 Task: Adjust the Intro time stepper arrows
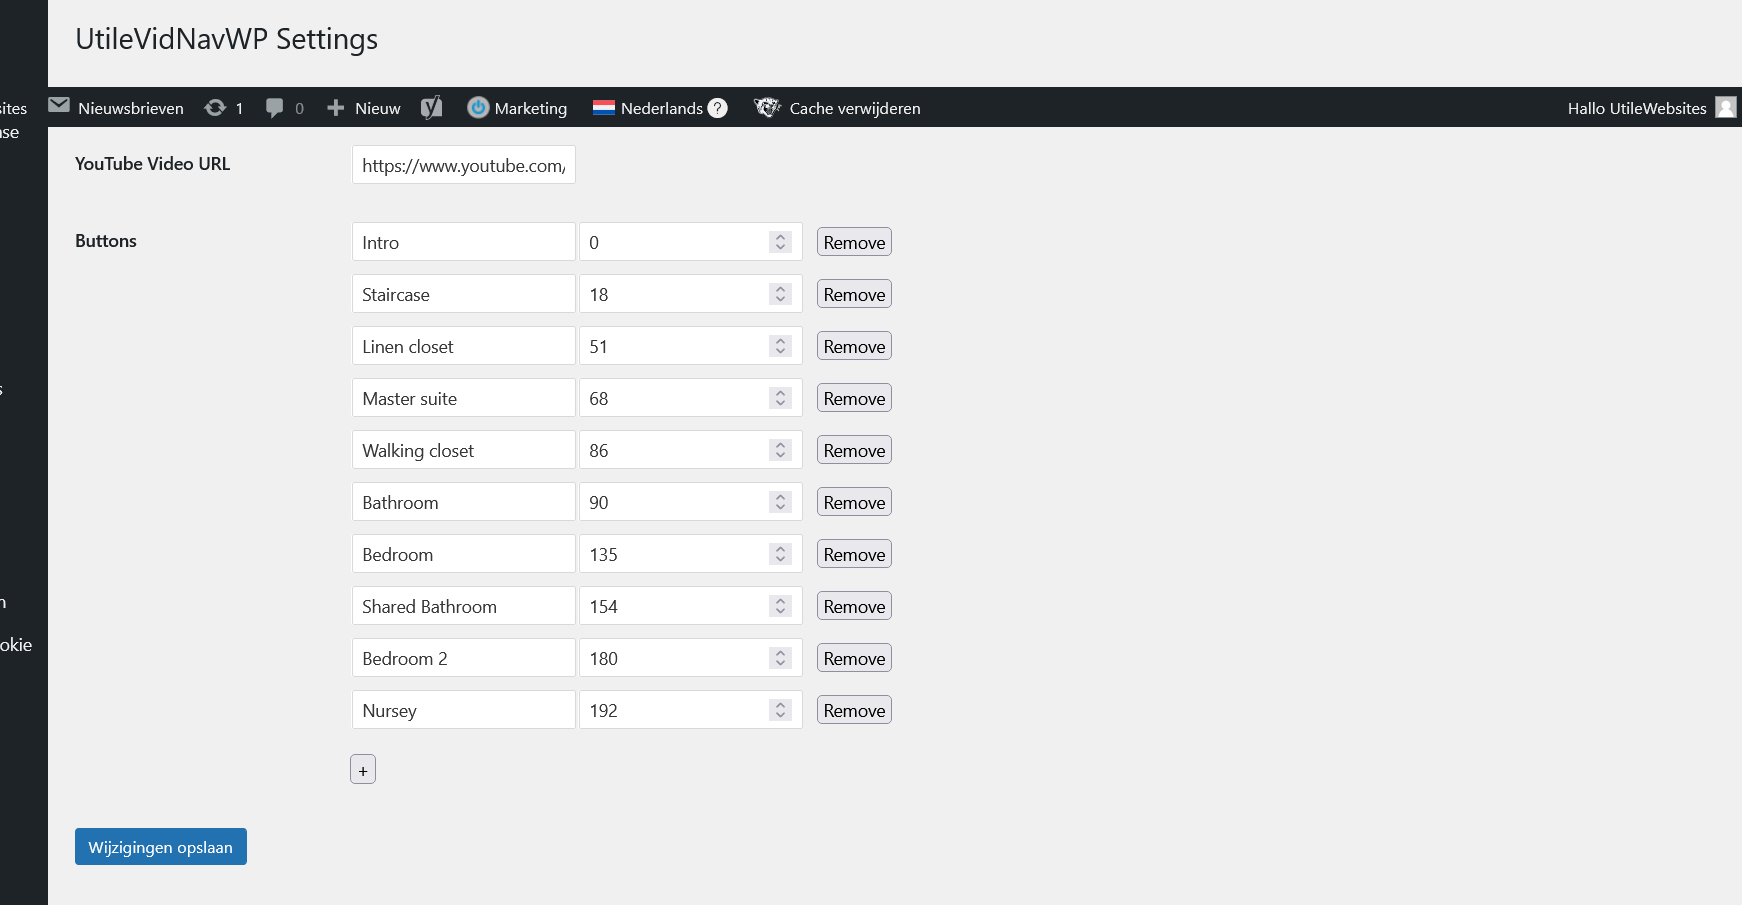point(781,242)
